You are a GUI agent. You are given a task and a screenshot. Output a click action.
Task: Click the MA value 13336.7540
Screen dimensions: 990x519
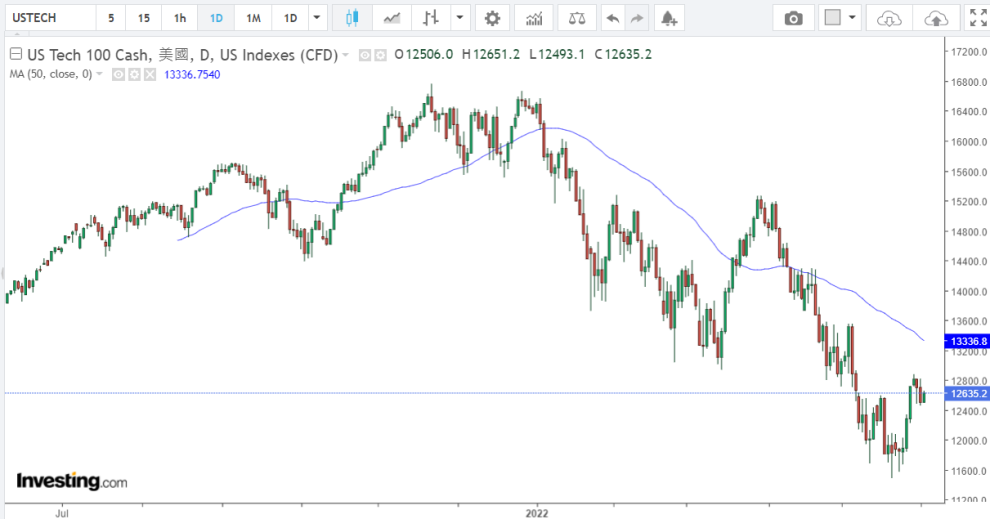(x=192, y=75)
